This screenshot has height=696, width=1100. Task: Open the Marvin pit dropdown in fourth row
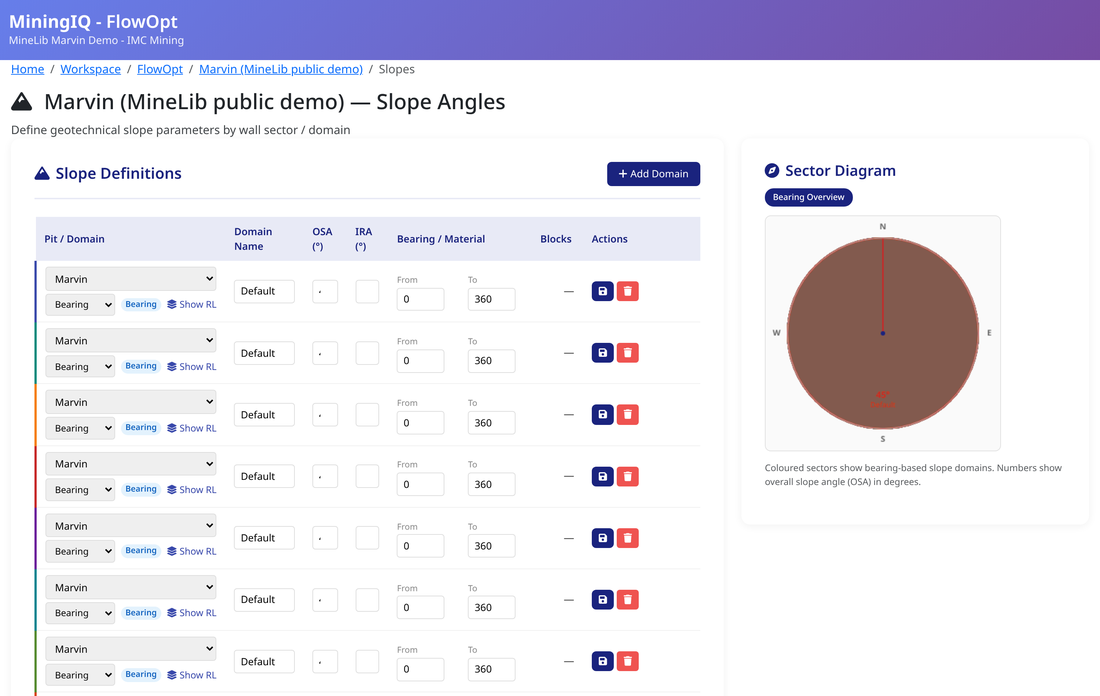pos(130,464)
